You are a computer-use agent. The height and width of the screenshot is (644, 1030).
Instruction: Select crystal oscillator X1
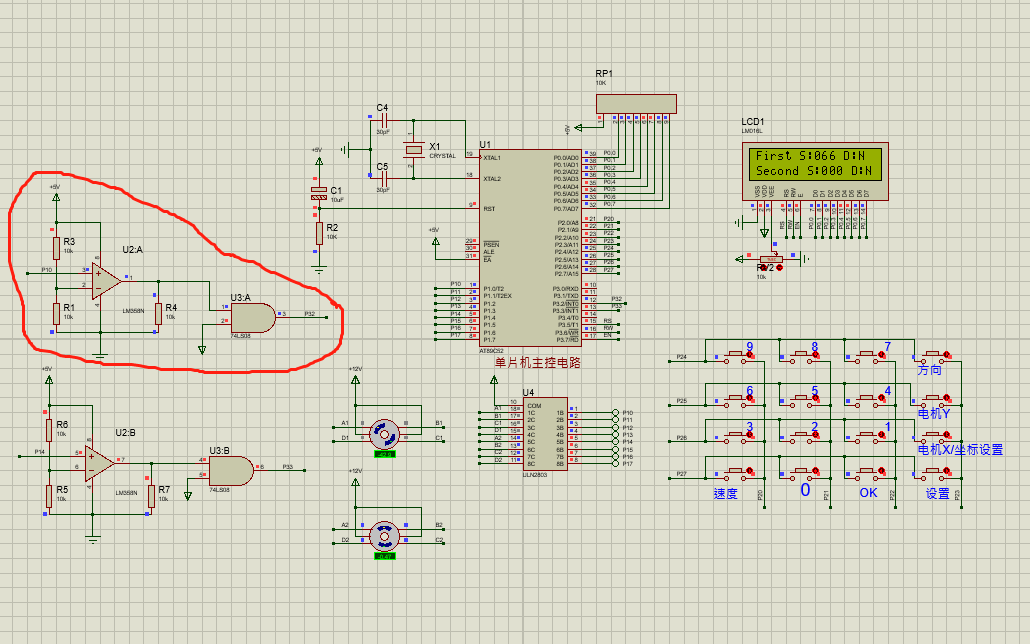coord(413,150)
